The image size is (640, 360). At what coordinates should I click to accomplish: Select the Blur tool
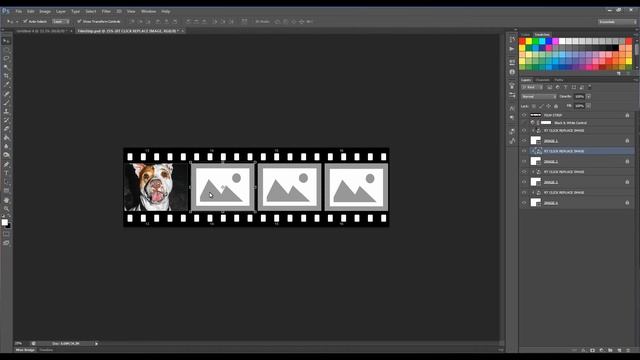[x=6, y=147]
